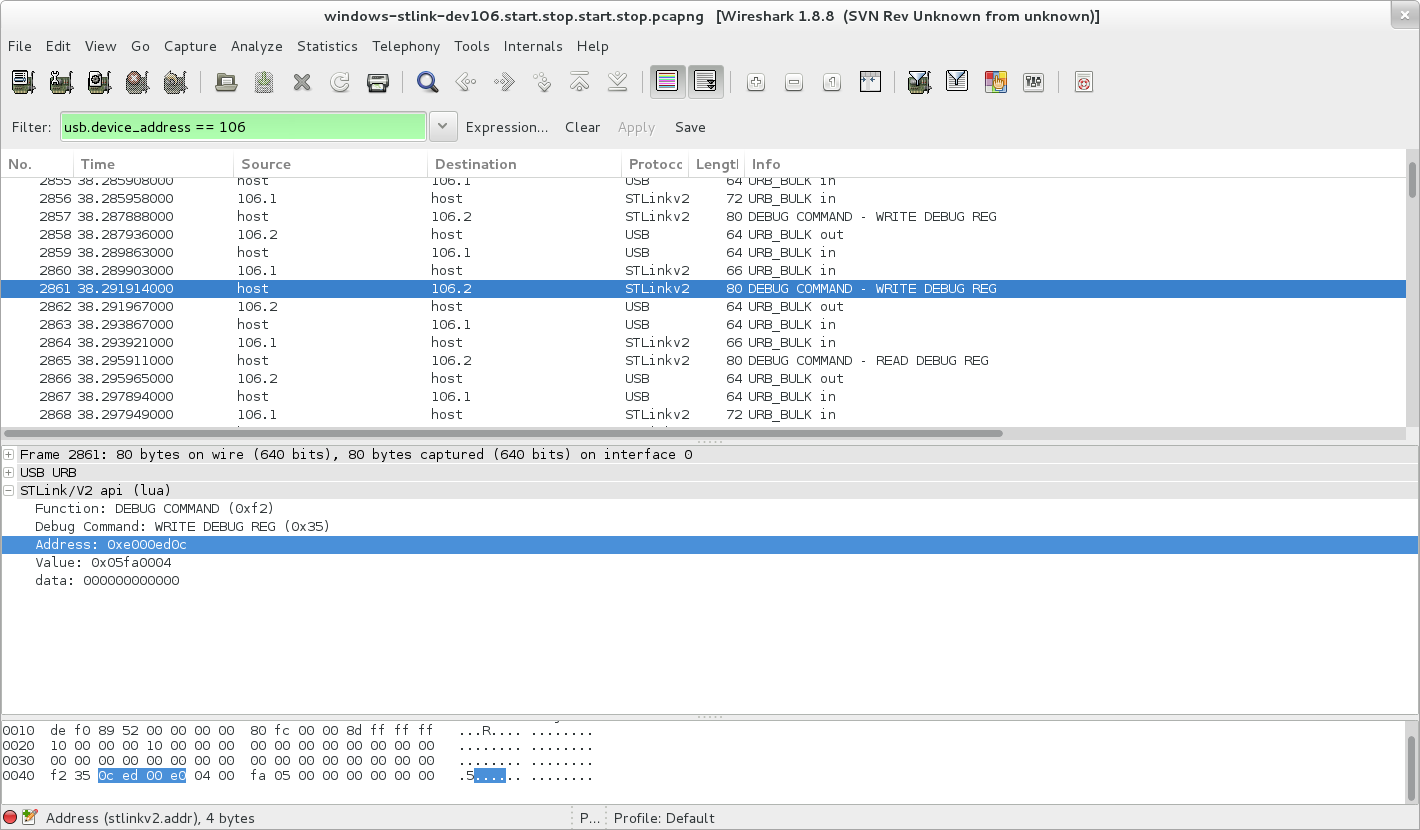
Task: Stop the running capture
Action: point(137,82)
